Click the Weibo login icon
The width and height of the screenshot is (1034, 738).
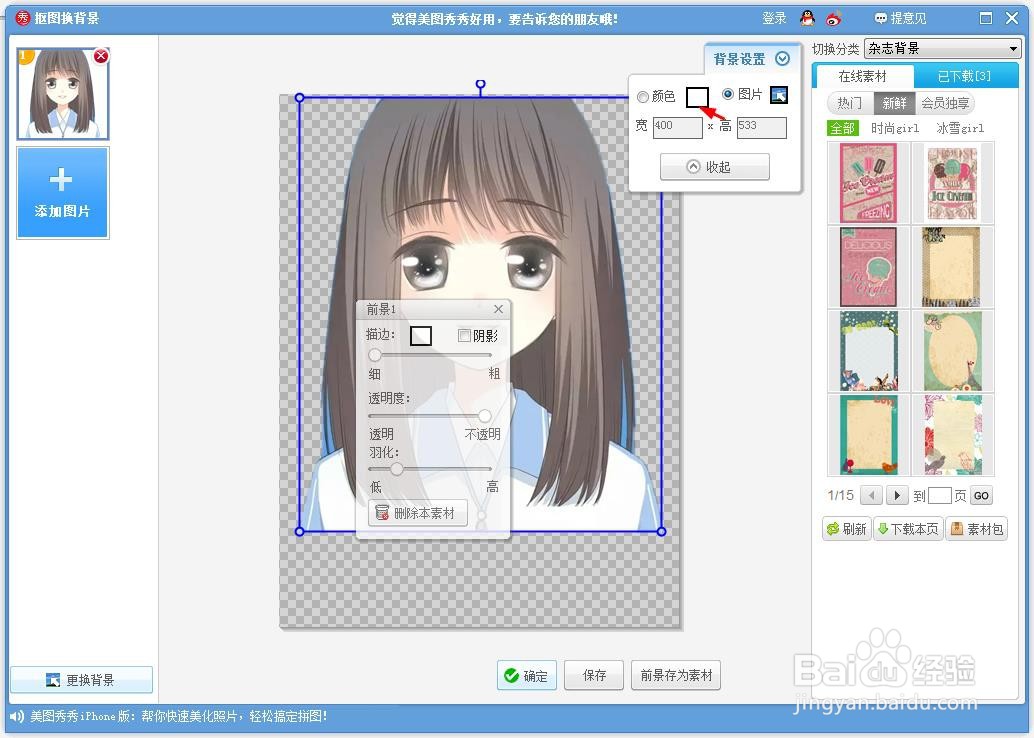click(x=834, y=18)
